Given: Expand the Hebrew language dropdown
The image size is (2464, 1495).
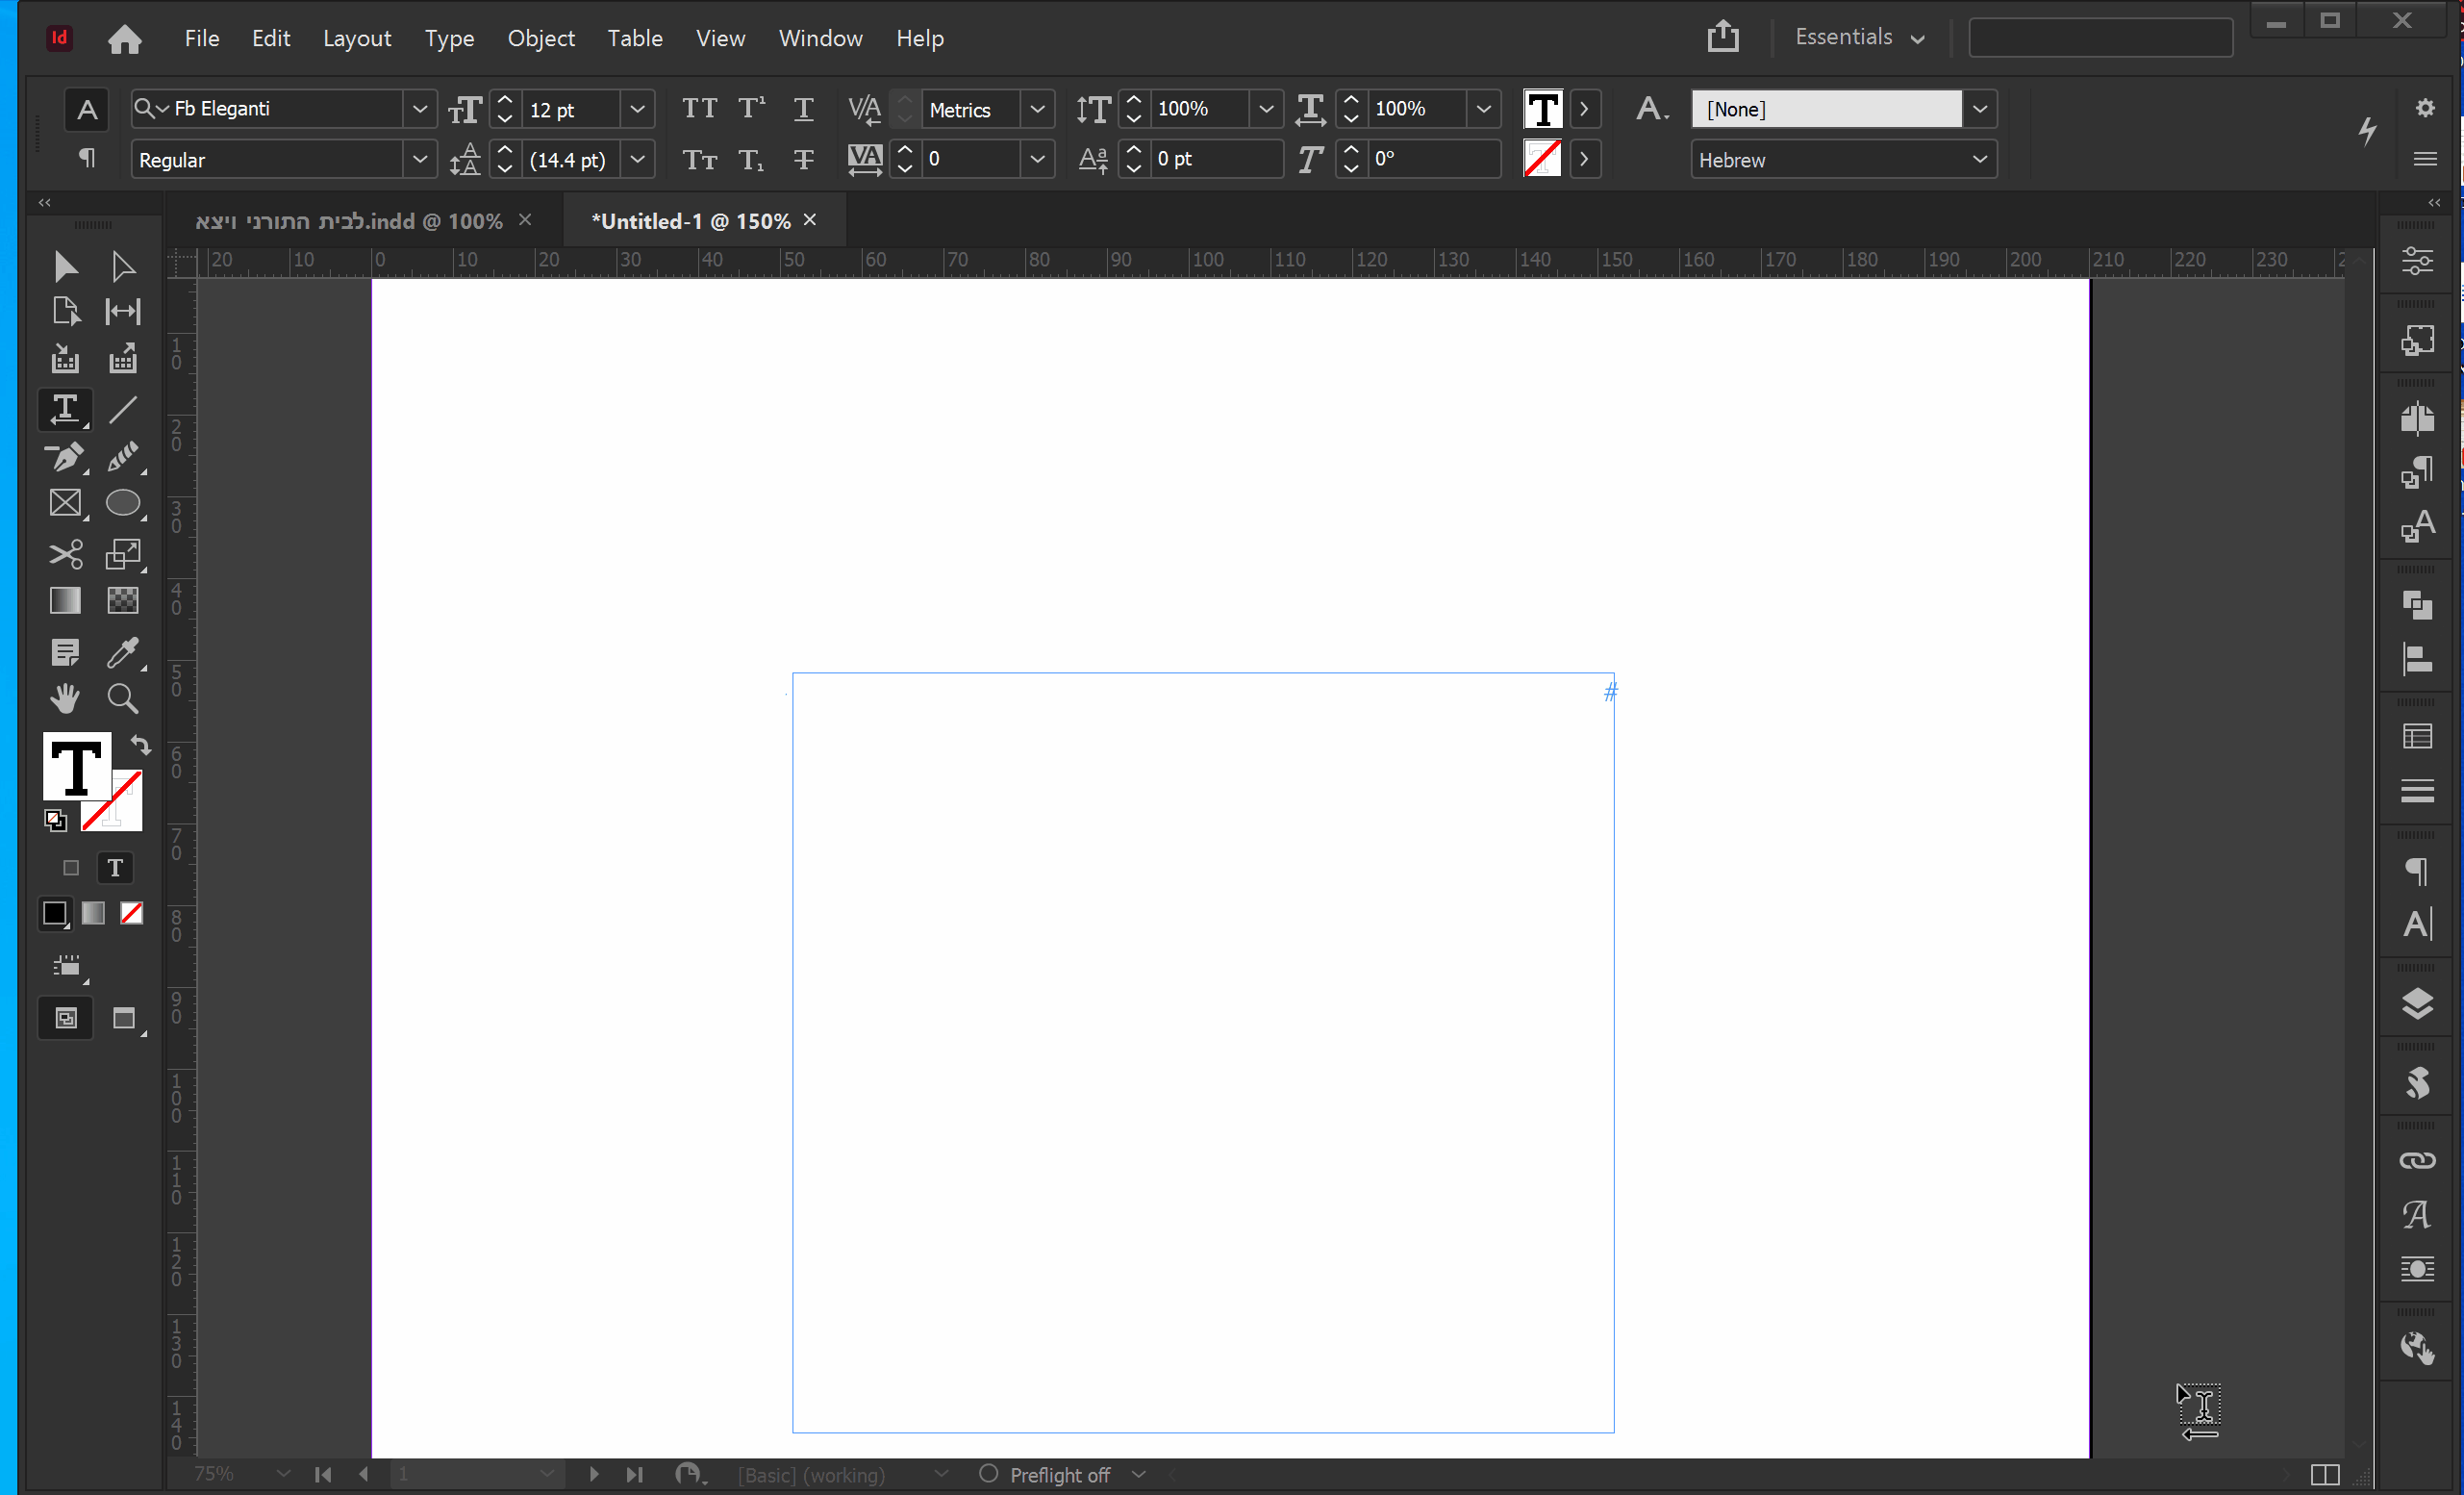Looking at the screenshot, I should pyautogui.click(x=1979, y=159).
